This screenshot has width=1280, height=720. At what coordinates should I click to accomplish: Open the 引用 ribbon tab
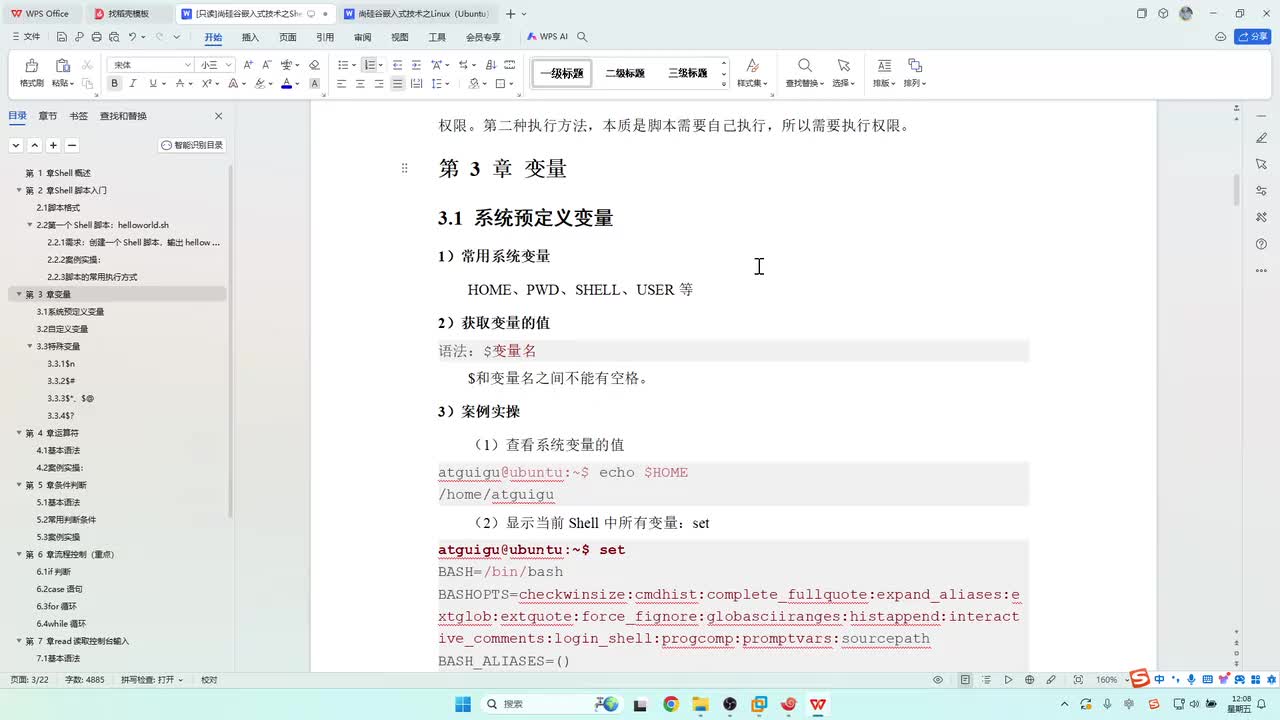[325, 37]
